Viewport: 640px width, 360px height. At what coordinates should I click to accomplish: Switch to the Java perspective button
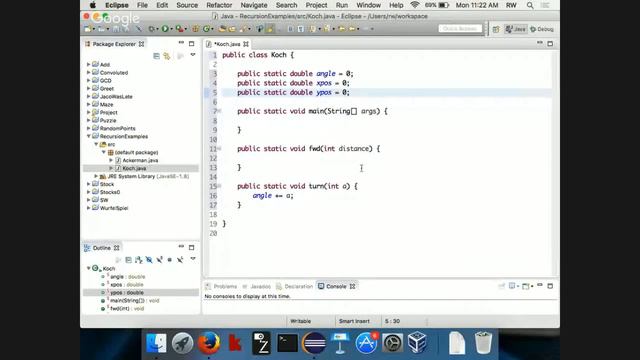[x=516, y=29]
